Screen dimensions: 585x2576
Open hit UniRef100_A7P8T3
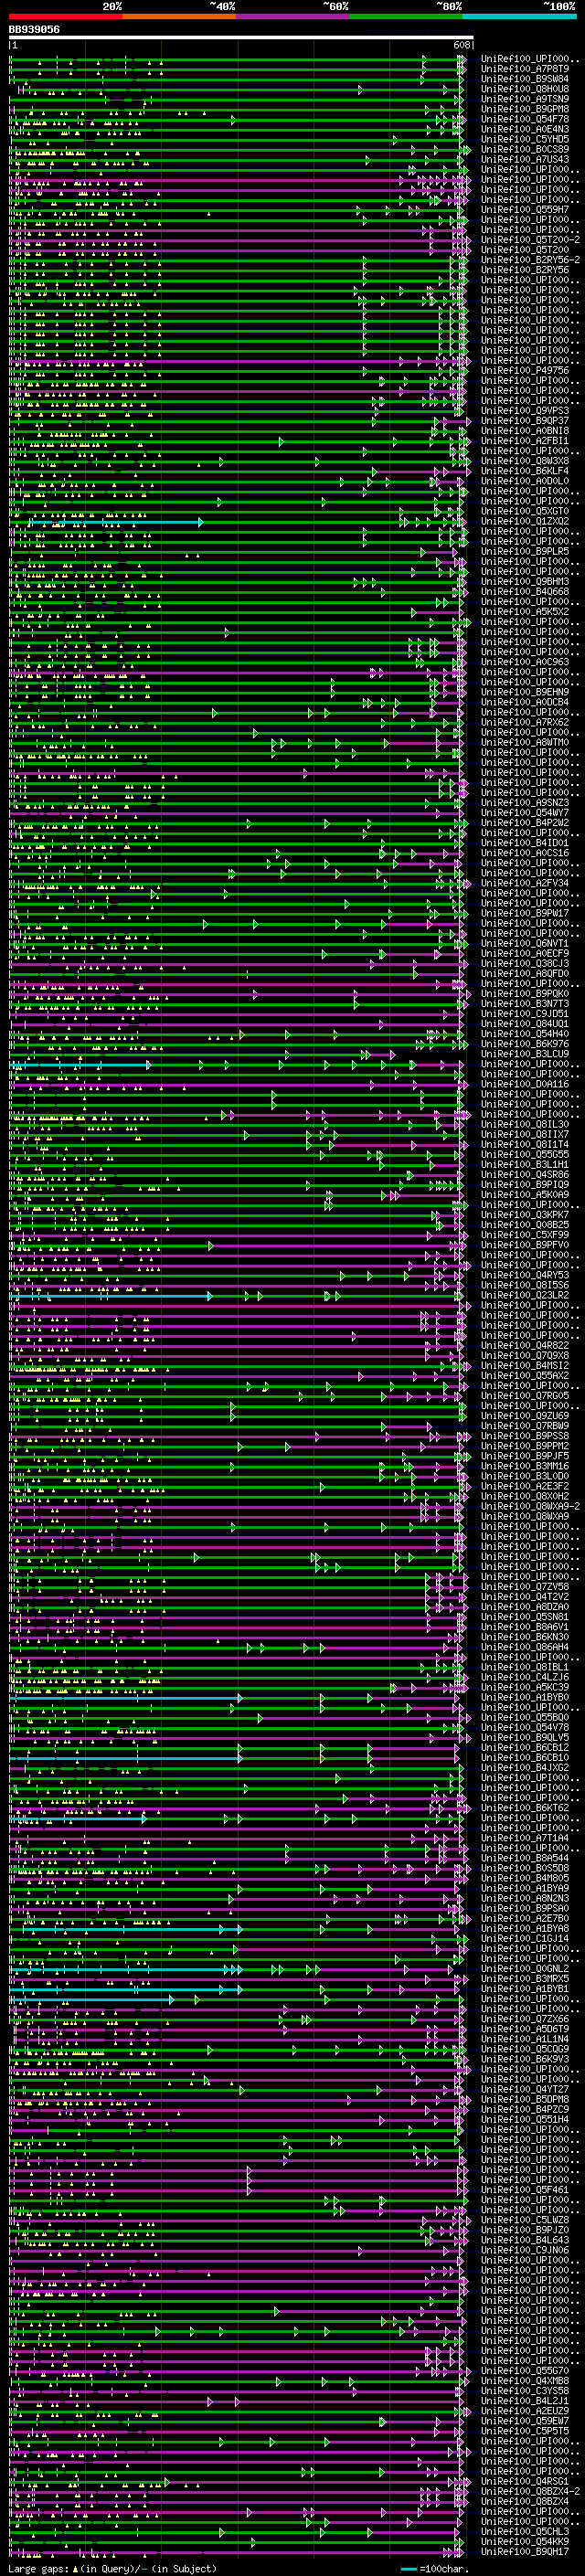pyautogui.click(x=525, y=69)
